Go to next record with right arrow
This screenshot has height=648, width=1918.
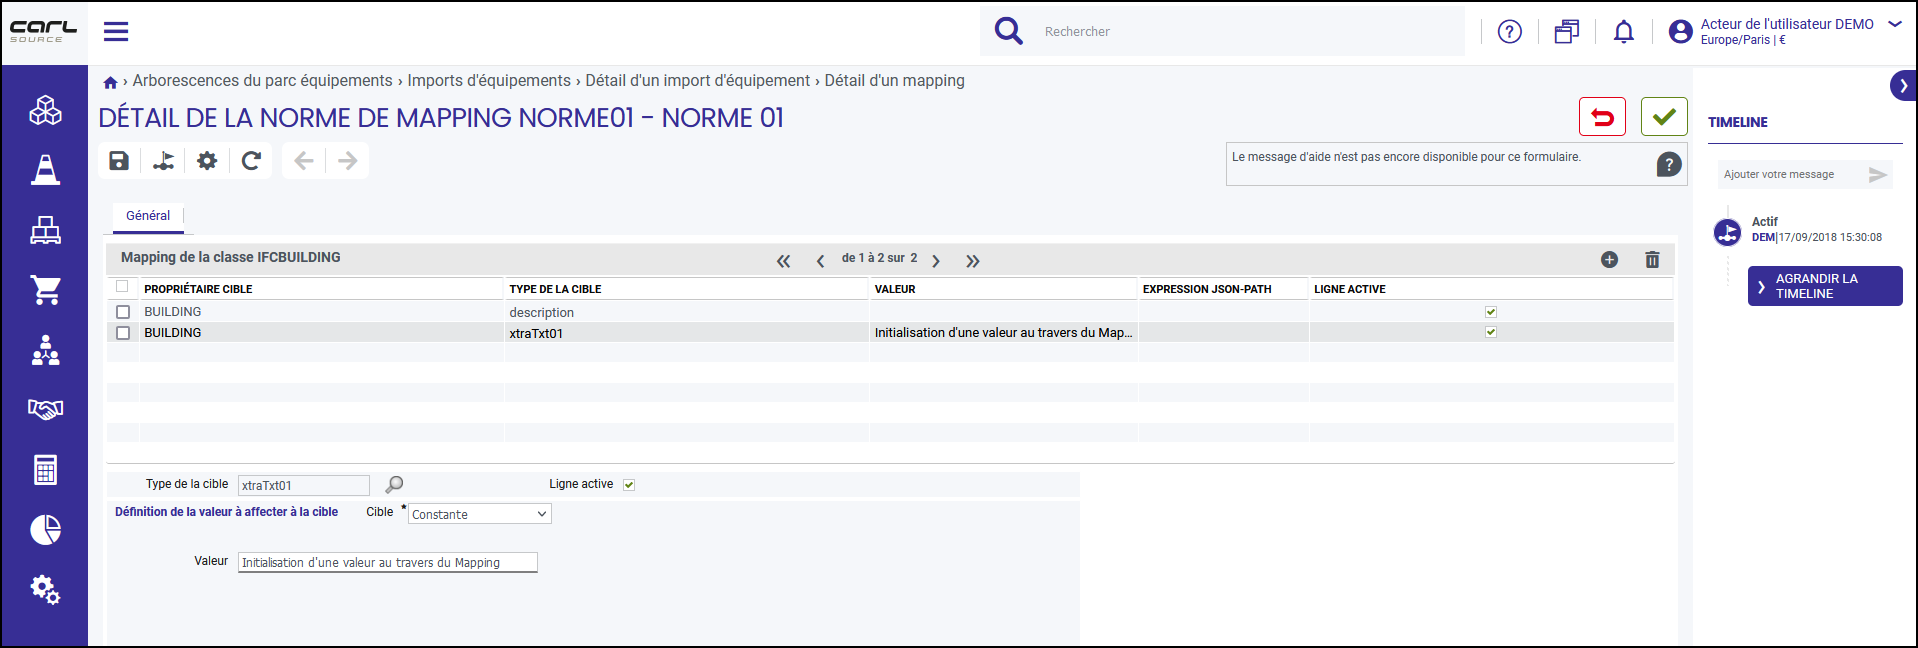point(347,160)
